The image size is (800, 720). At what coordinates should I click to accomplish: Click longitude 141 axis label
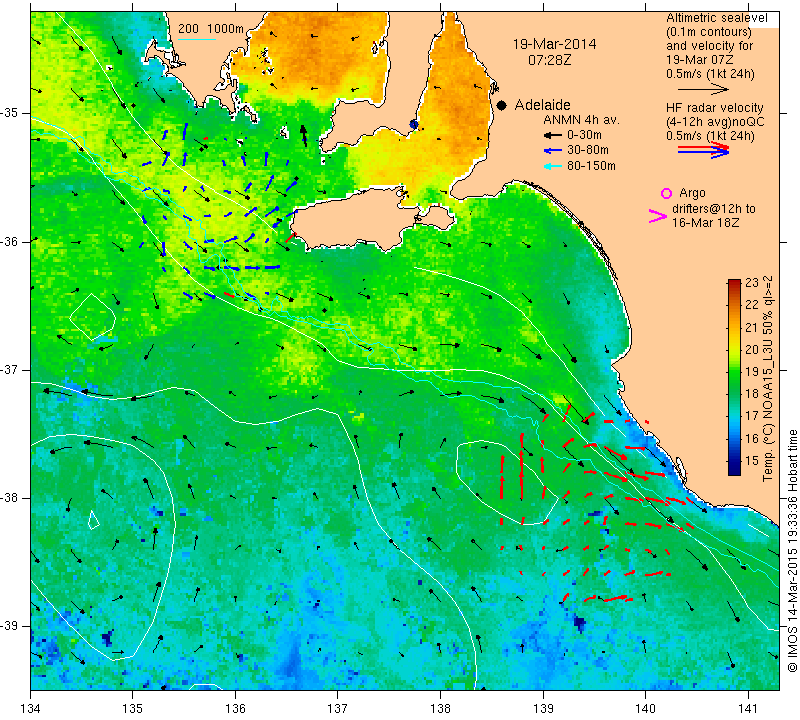point(748,708)
